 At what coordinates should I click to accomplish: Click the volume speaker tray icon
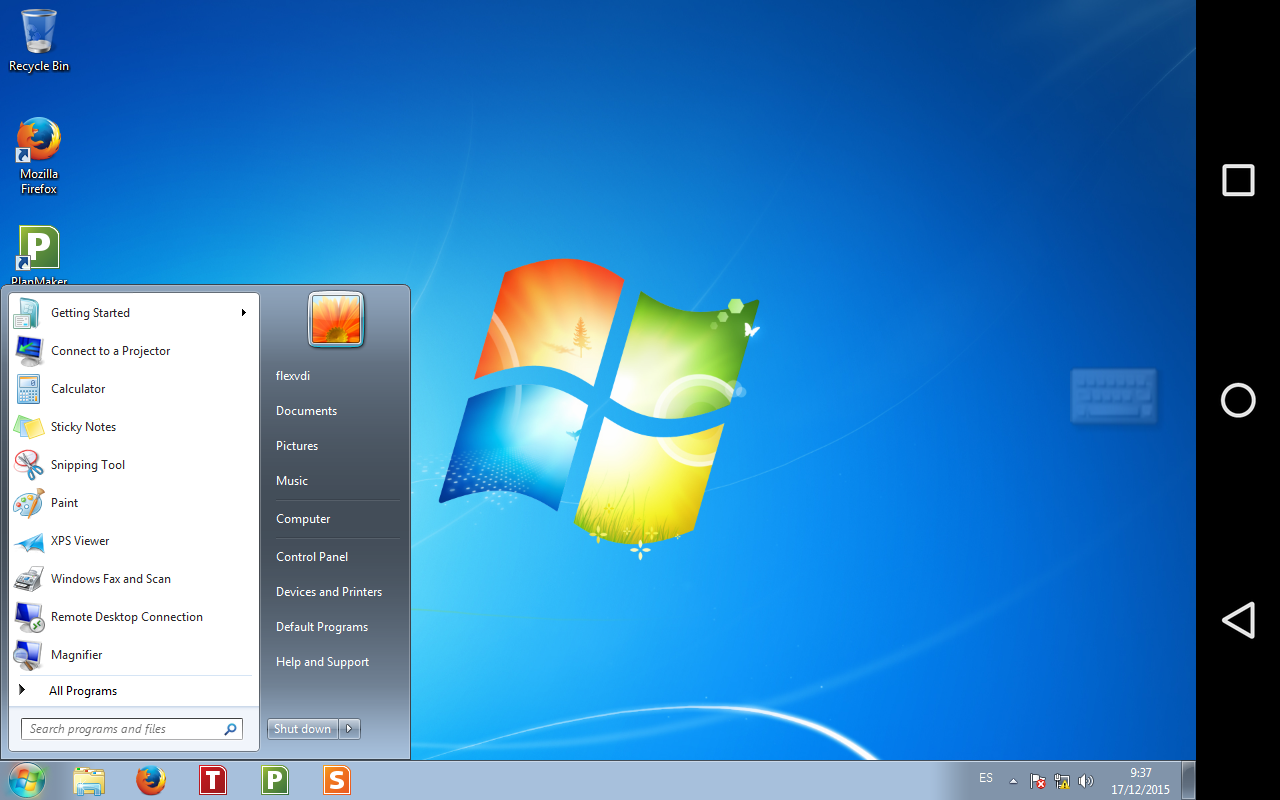pos(1086,781)
